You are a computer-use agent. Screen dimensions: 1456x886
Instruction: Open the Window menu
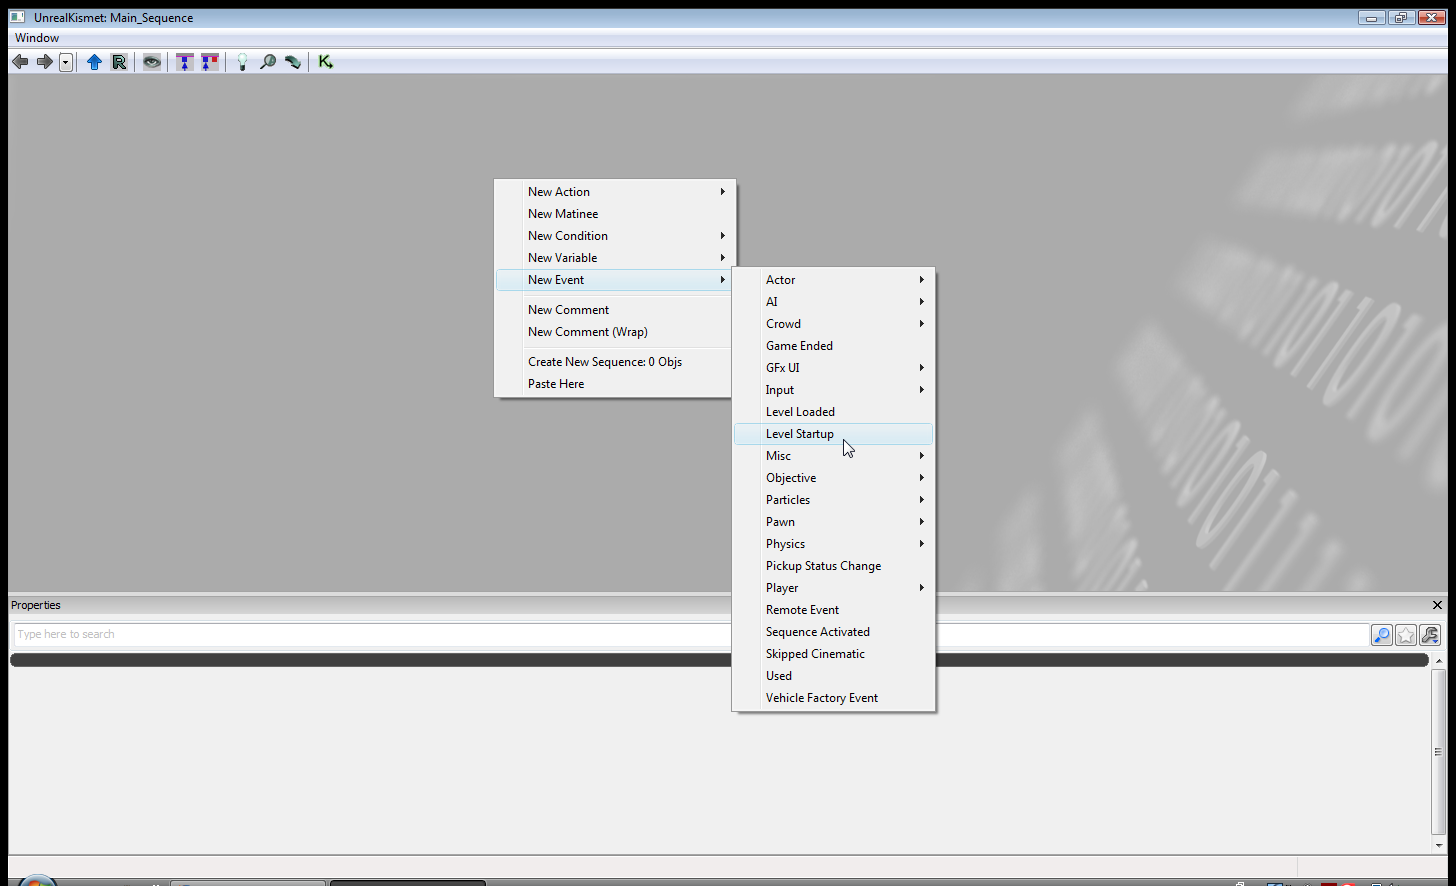pos(37,38)
